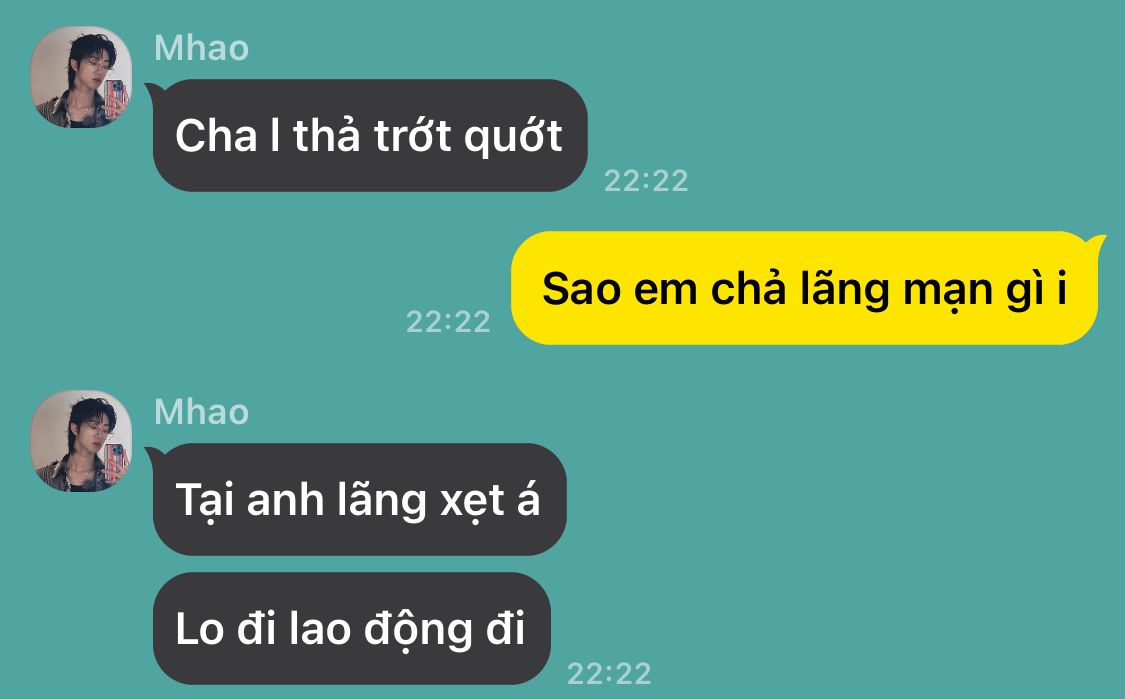Click the 22:22 timestamp left of yellow bubble
1125x699 pixels.
(x=448, y=321)
